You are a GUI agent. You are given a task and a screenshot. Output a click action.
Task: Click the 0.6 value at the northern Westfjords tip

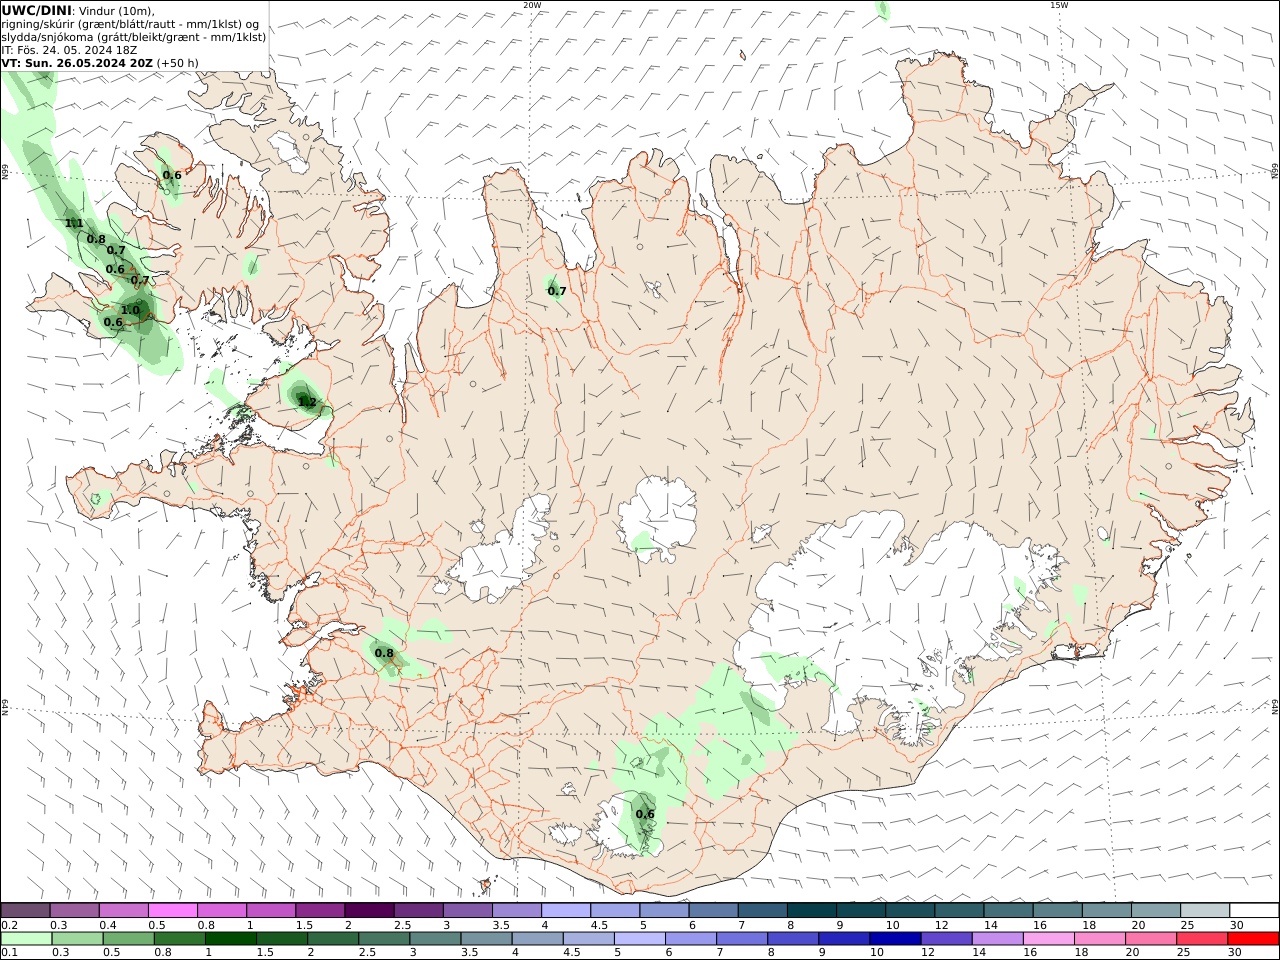pos(172,175)
